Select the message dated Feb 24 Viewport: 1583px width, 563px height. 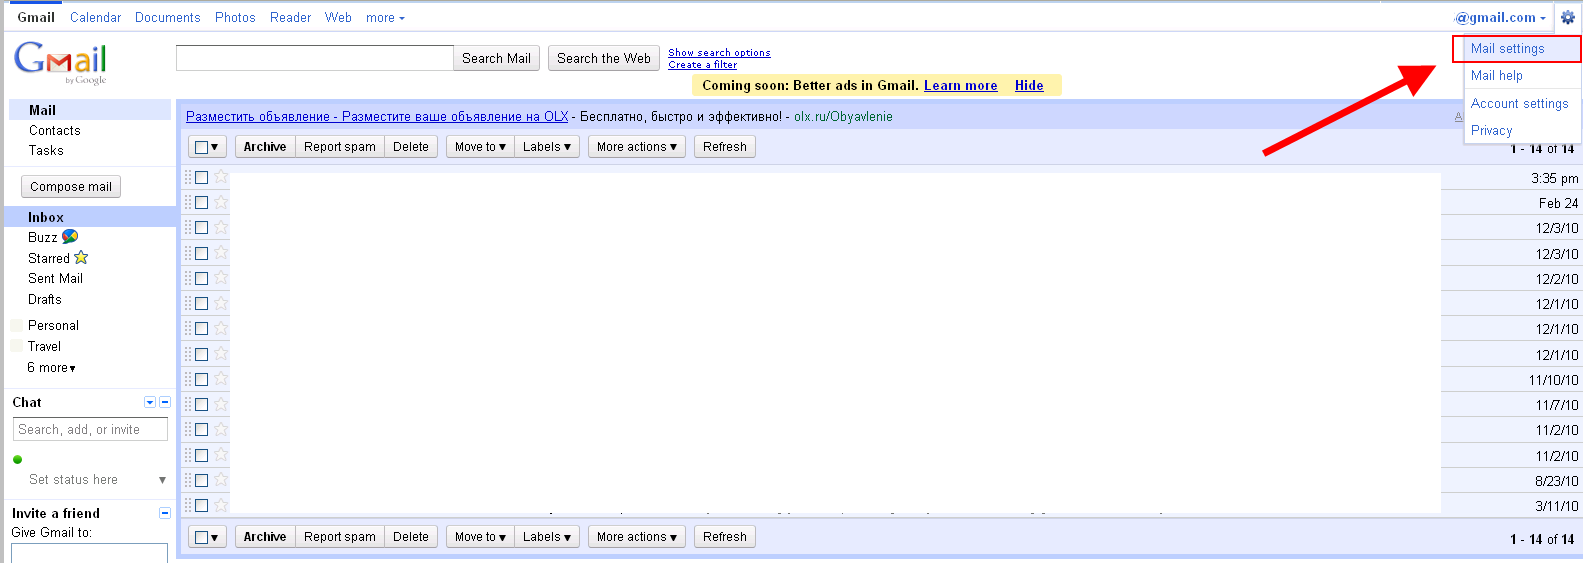pos(201,202)
